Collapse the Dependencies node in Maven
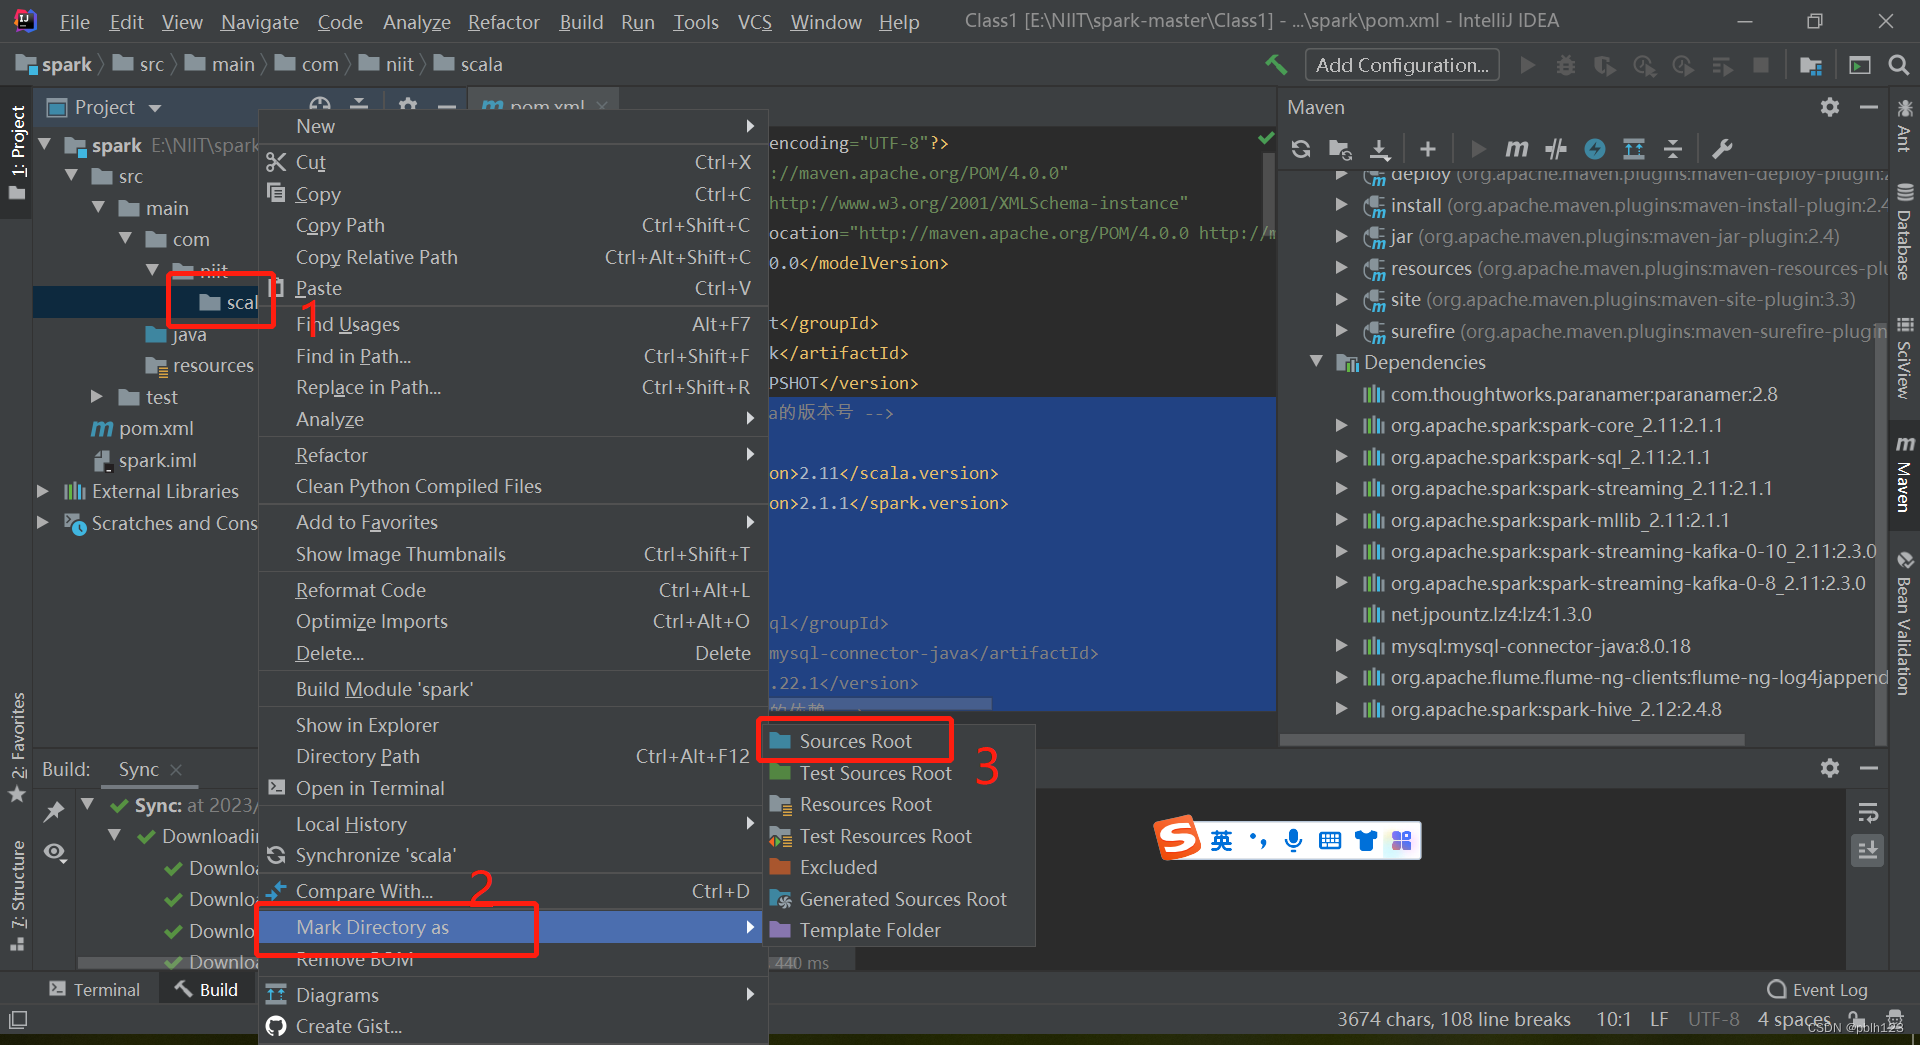Image resolution: width=1920 pixels, height=1045 pixels. 1316,362
